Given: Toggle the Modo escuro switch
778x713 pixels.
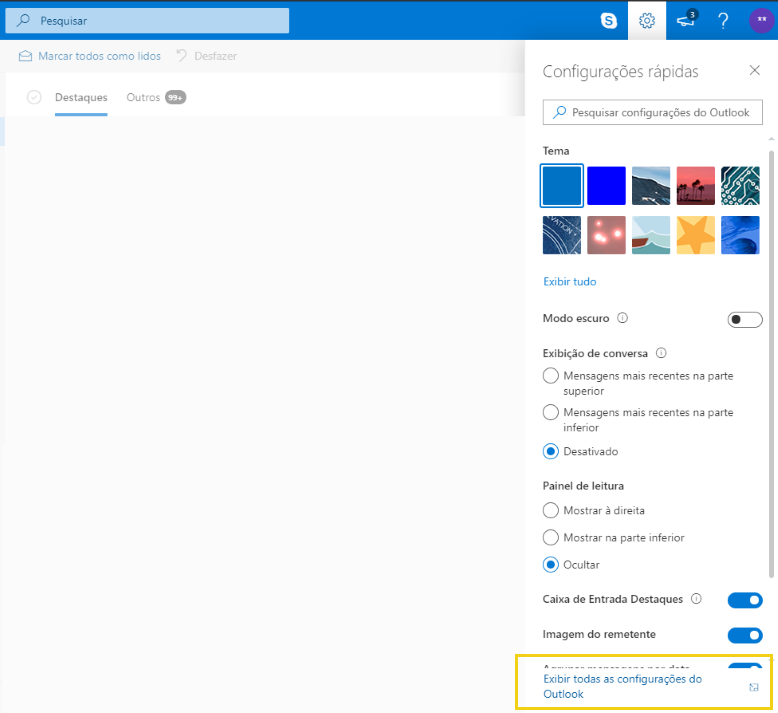Looking at the screenshot, I should tap(745, 320).
